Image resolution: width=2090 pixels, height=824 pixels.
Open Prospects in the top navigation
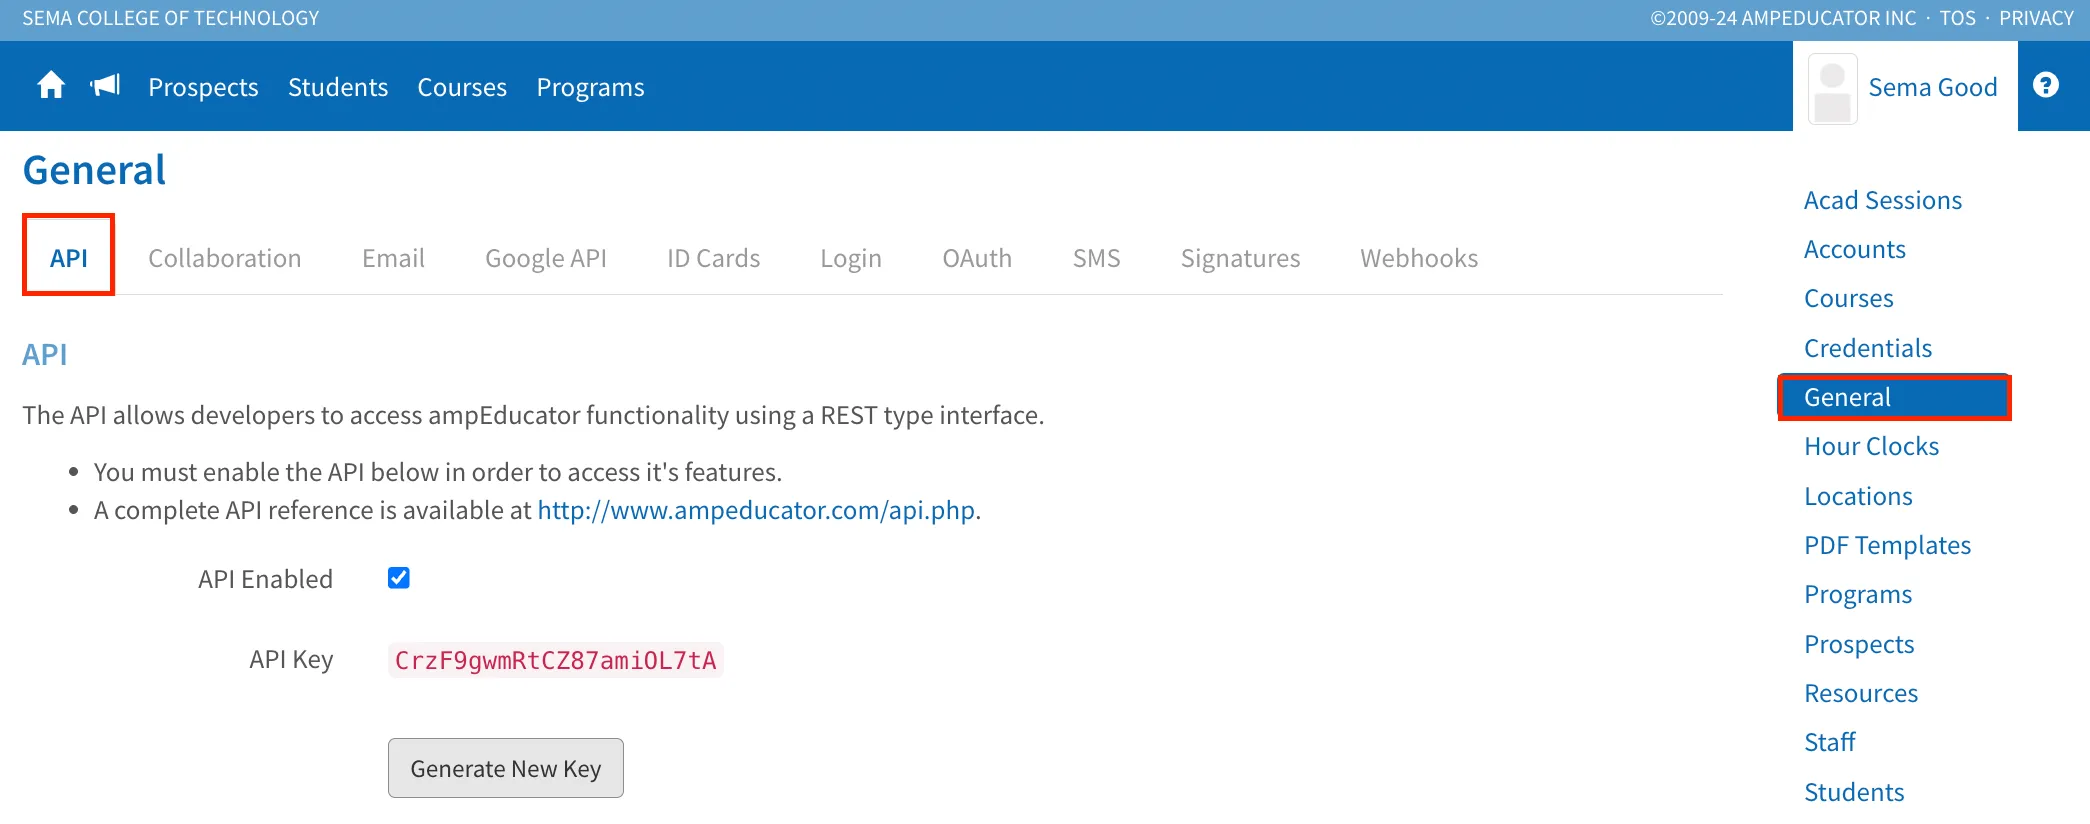pos(204,87)
